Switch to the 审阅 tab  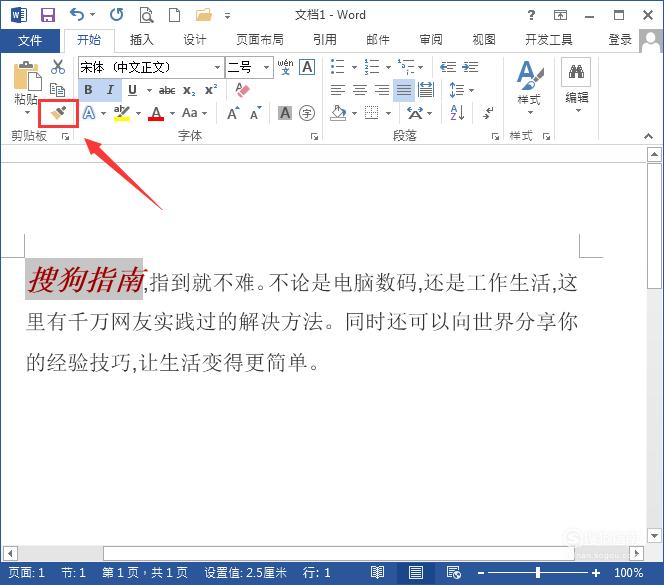click(x=431, y=40)
